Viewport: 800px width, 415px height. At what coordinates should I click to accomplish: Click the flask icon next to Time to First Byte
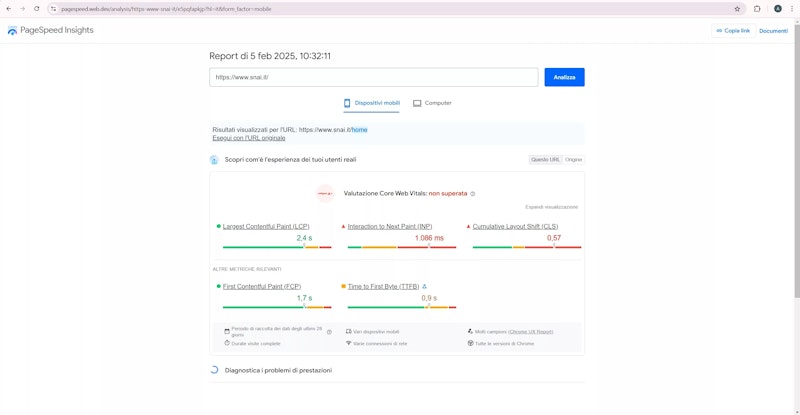425,287
